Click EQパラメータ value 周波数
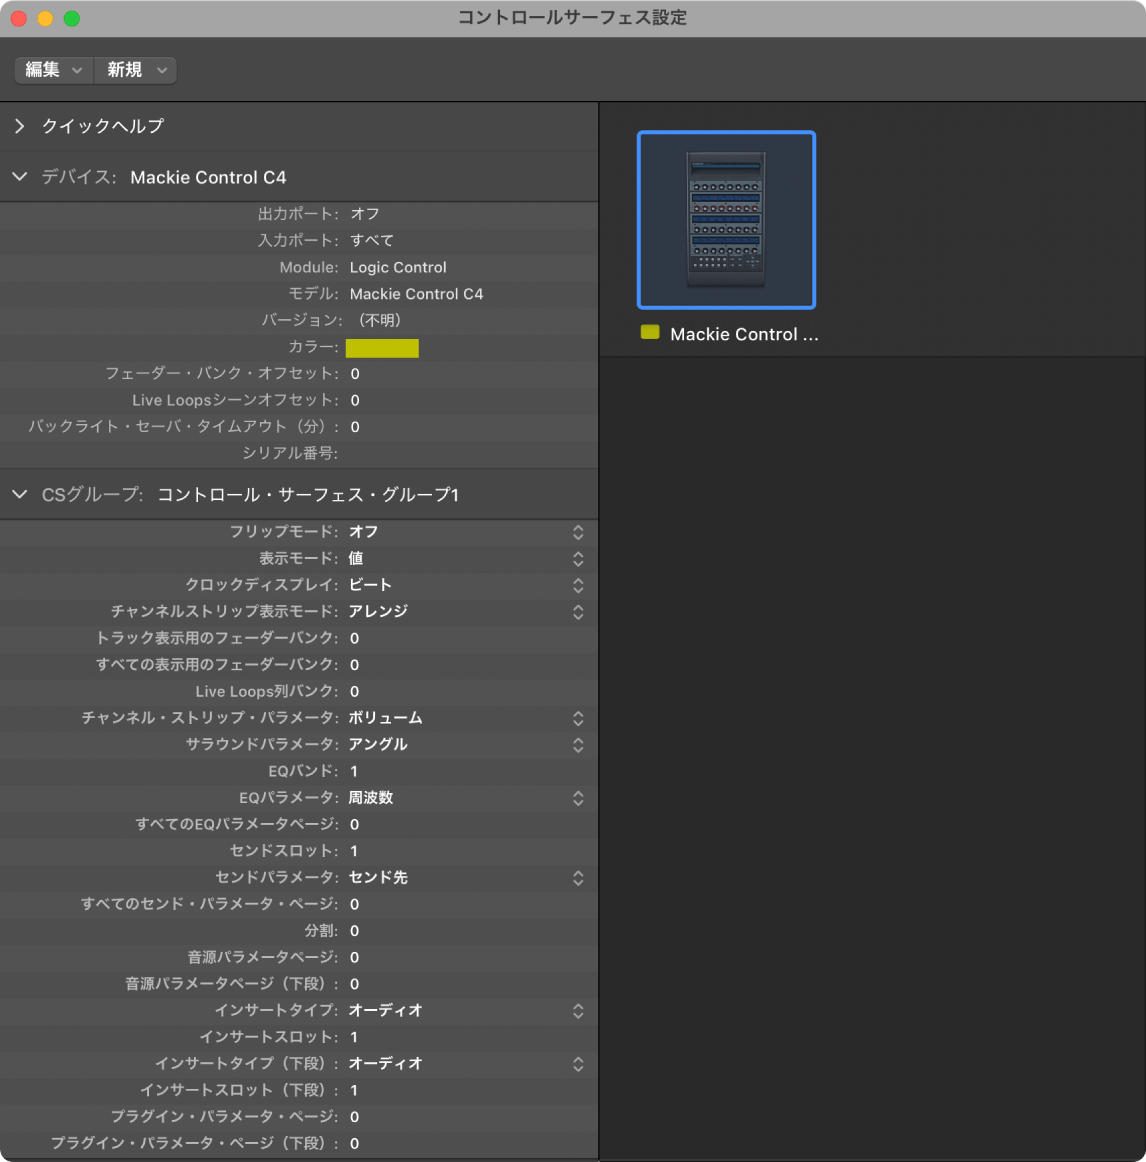 tap(371, 798)
